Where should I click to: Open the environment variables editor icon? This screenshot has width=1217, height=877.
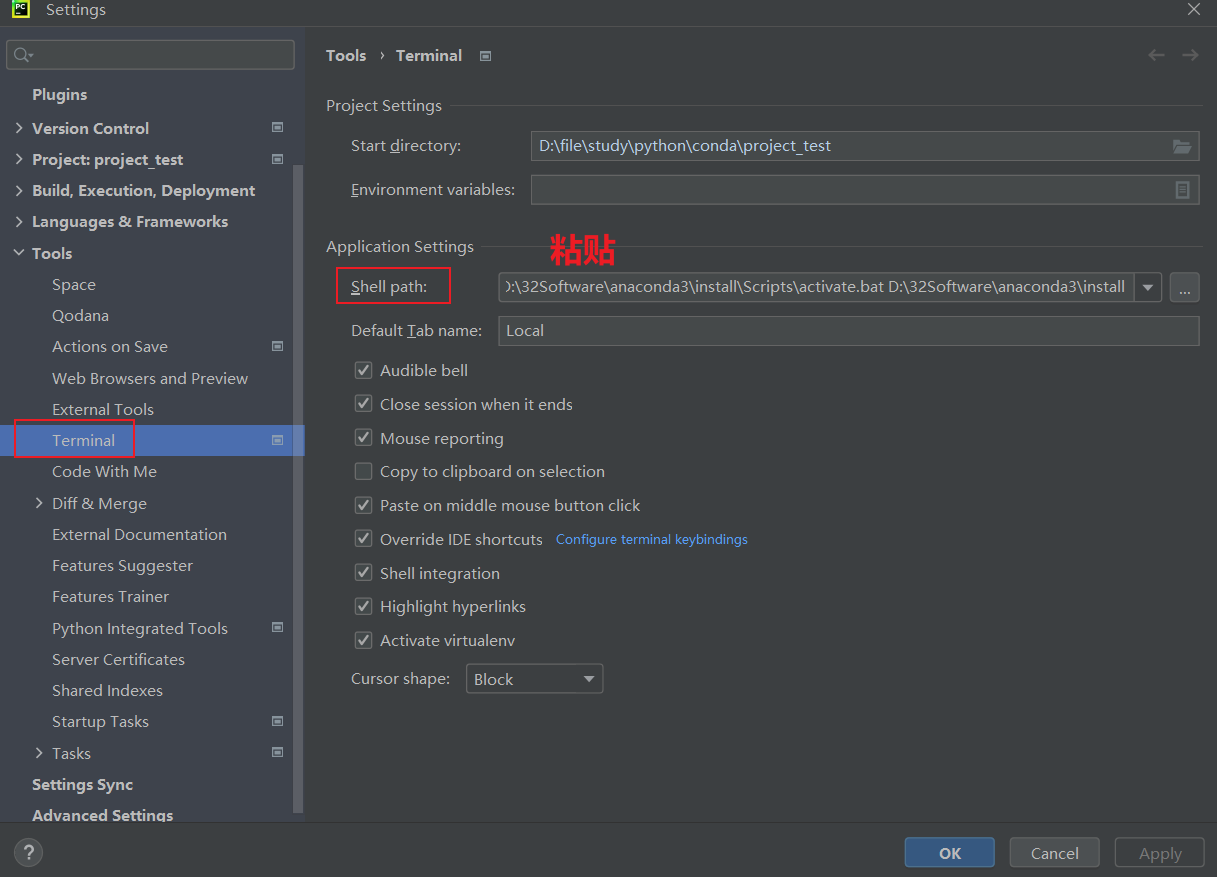point(1182,190)
